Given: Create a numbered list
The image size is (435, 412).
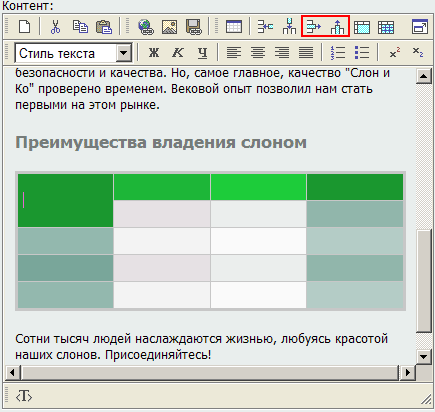Looking at the screenshot, I should click(x=338, y=53).
